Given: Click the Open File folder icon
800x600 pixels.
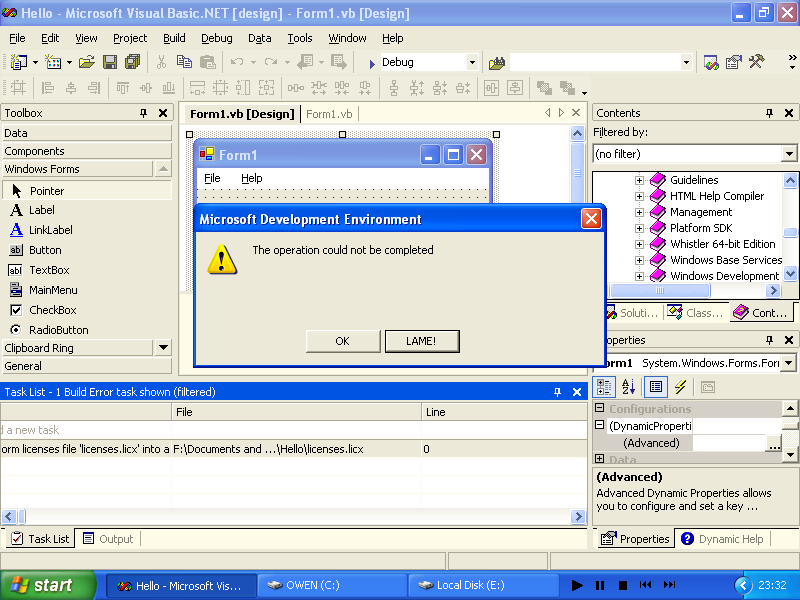Looking at the screenshot, I should tap(87, 62).
